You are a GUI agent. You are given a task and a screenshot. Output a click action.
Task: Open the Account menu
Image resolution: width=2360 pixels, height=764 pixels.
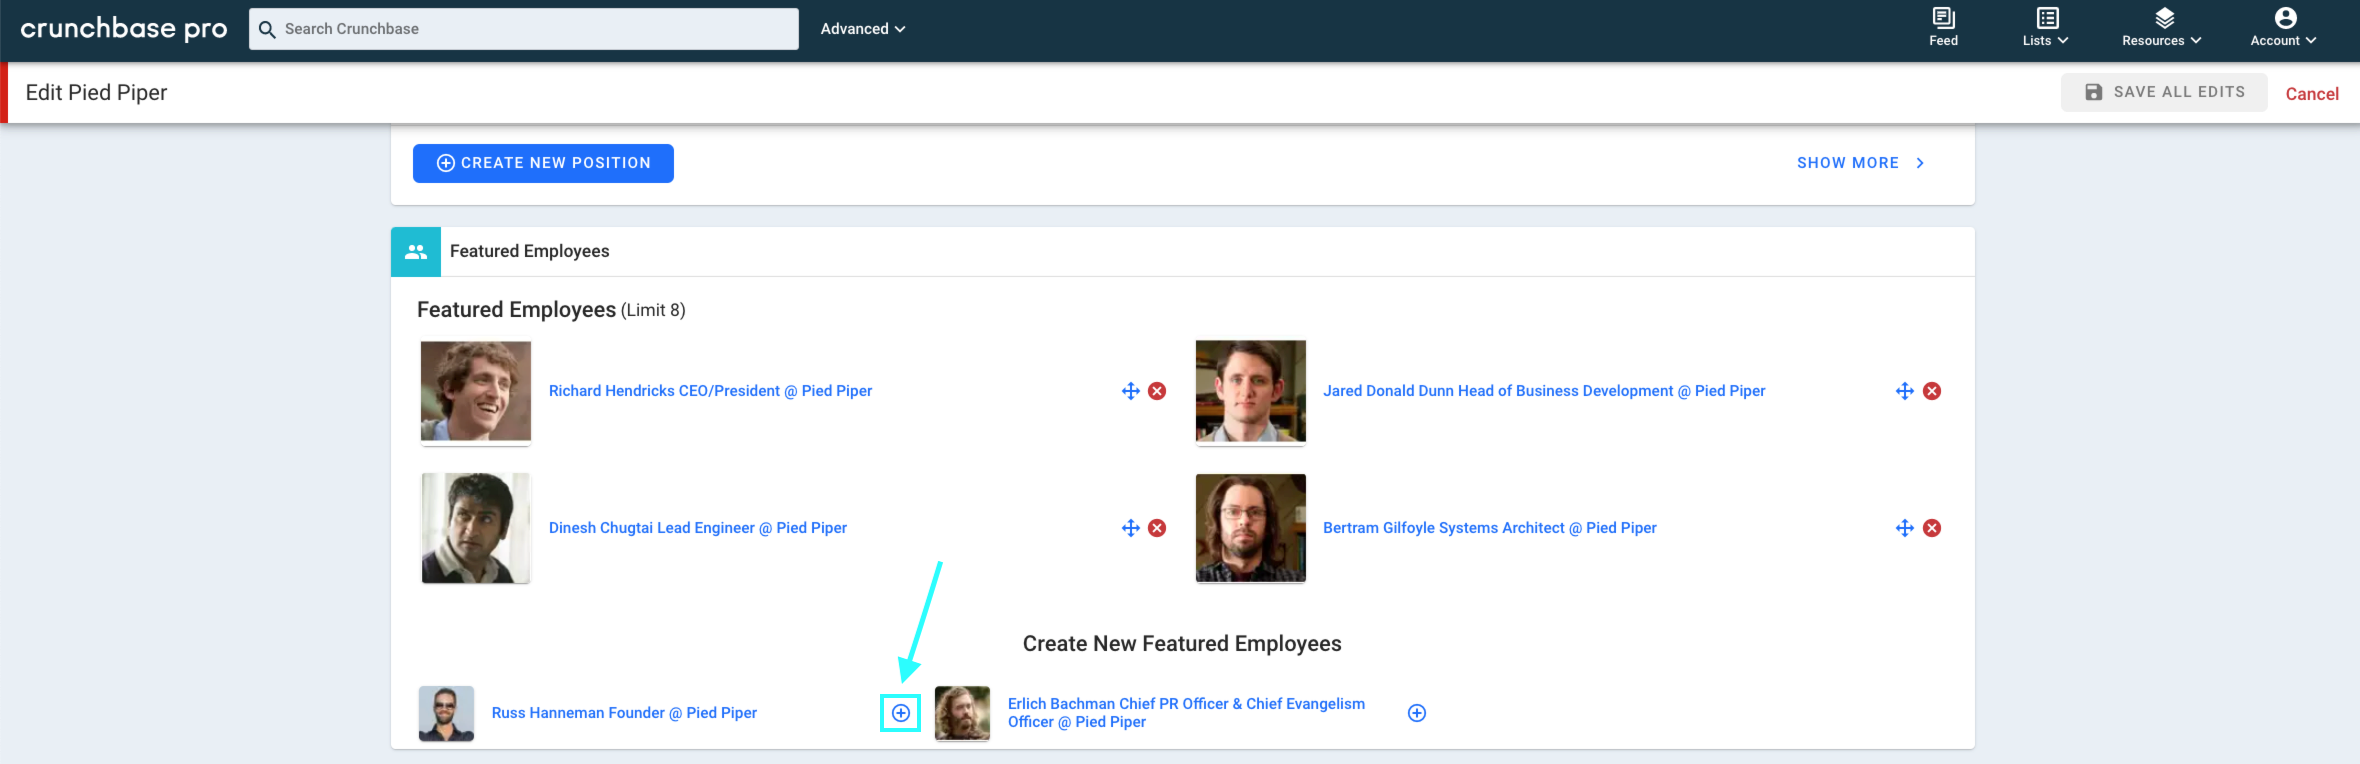click(2284, 28)
